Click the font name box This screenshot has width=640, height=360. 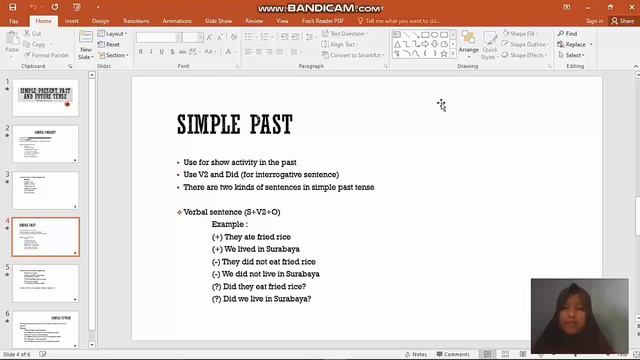click(x=159, y=37)
